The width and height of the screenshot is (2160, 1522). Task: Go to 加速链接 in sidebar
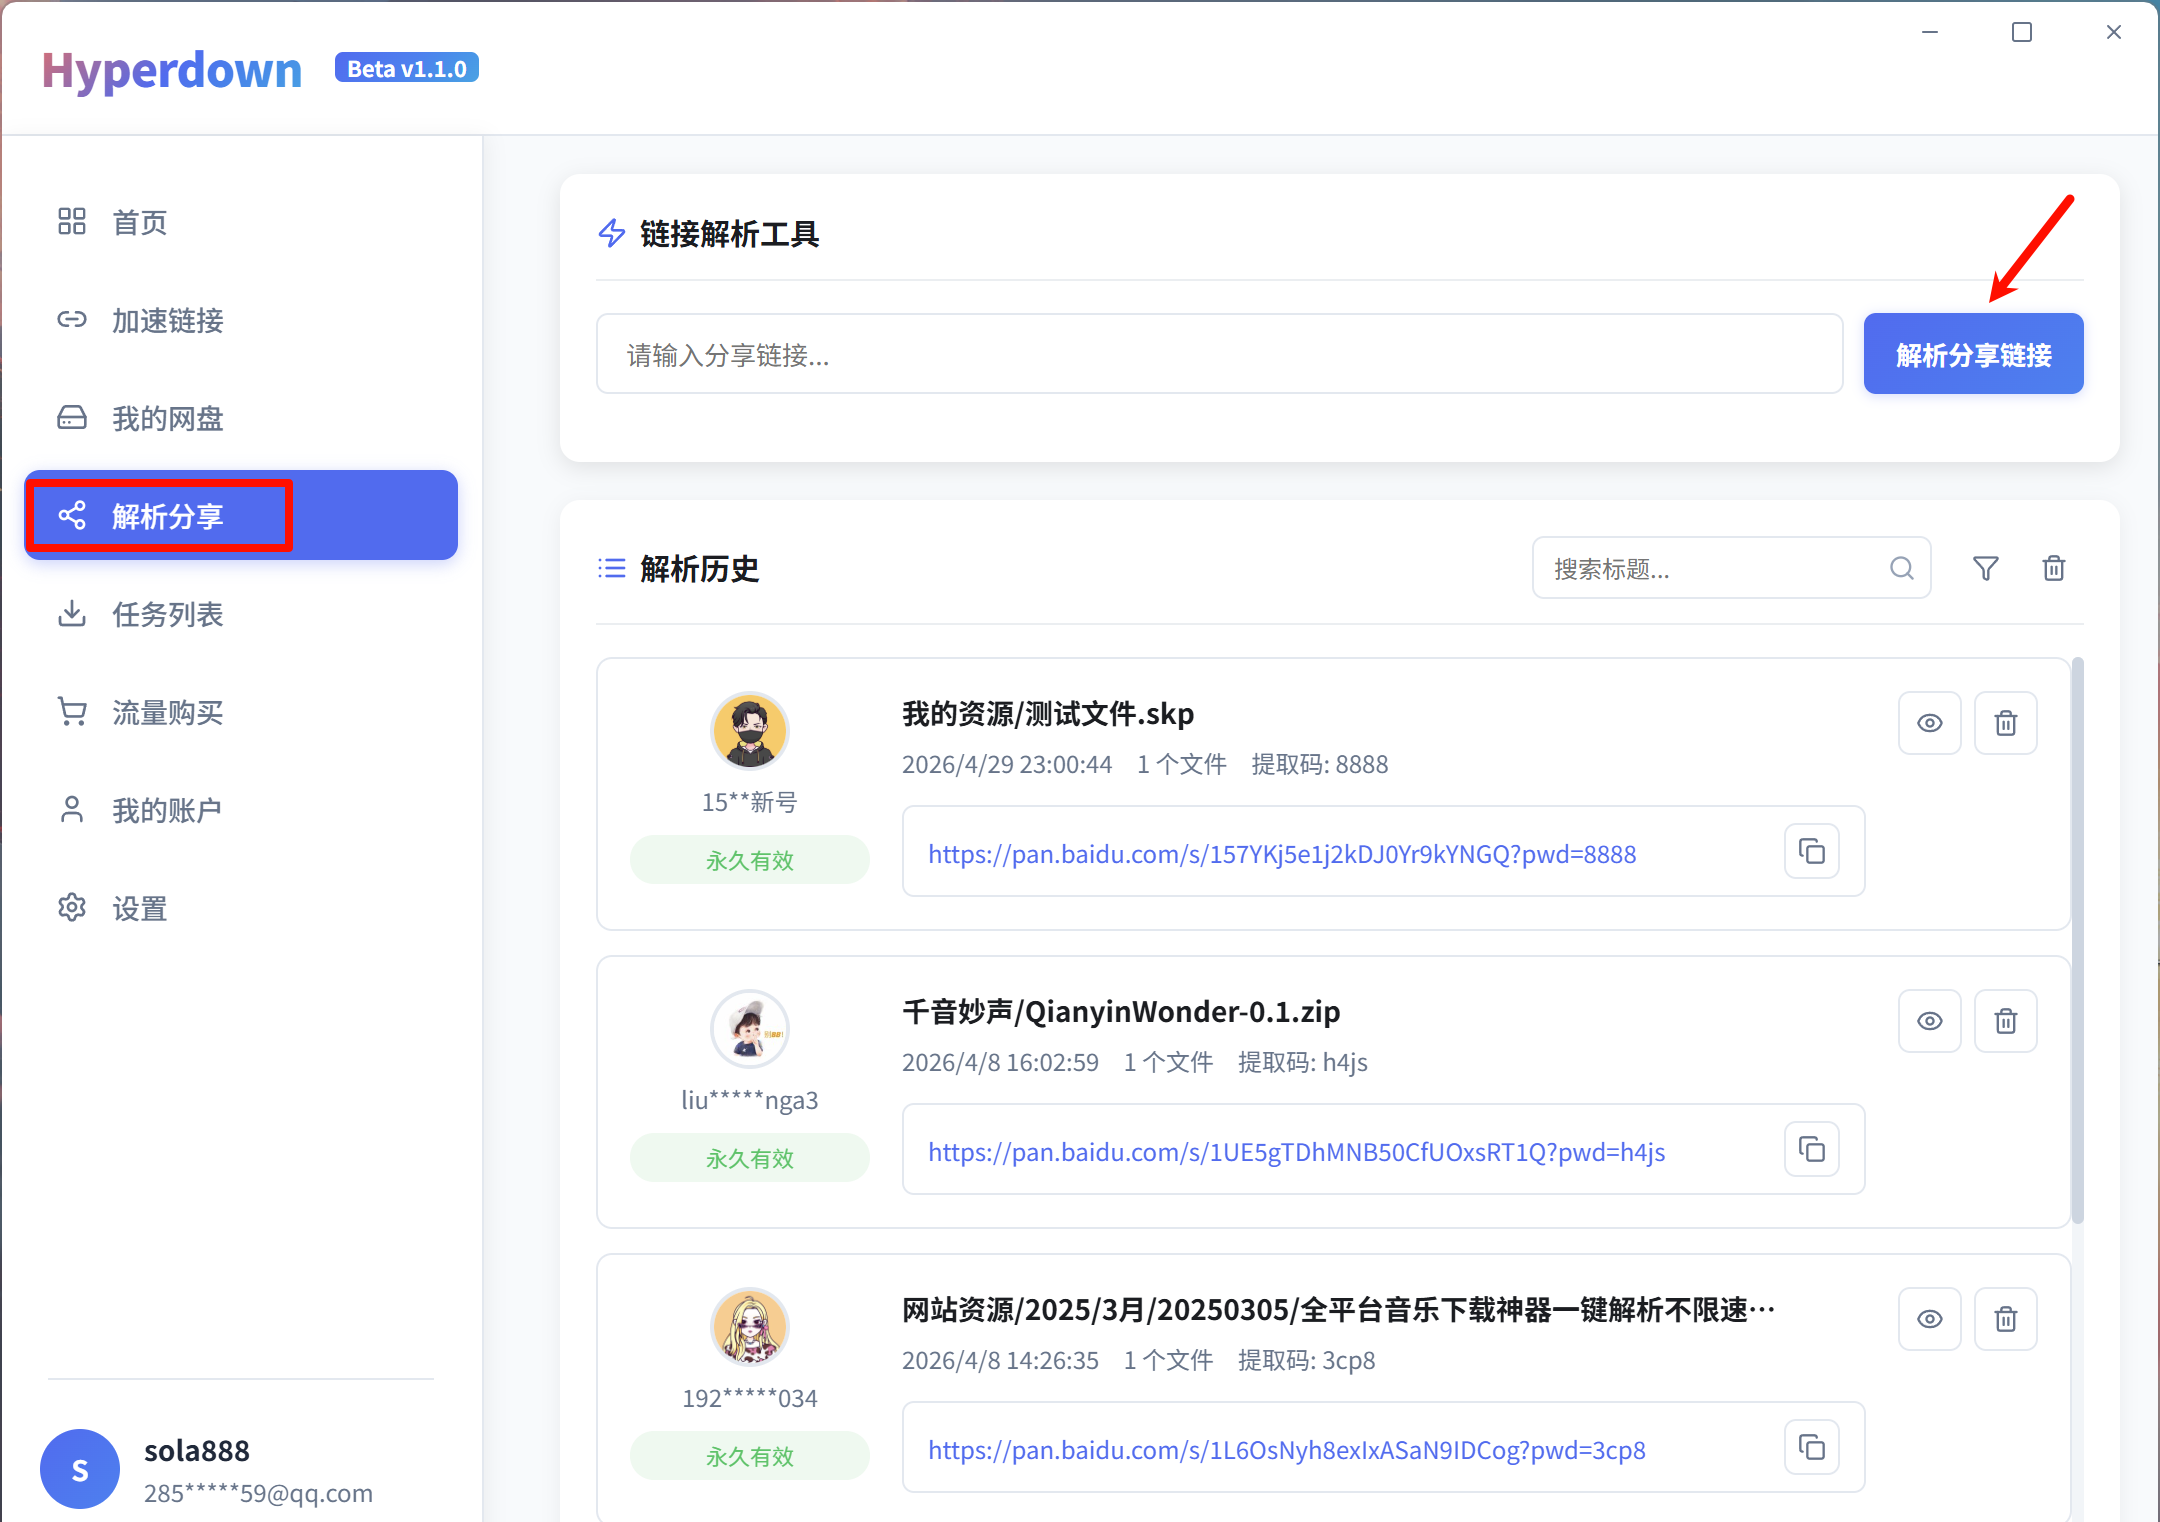[x=241, y=320]
